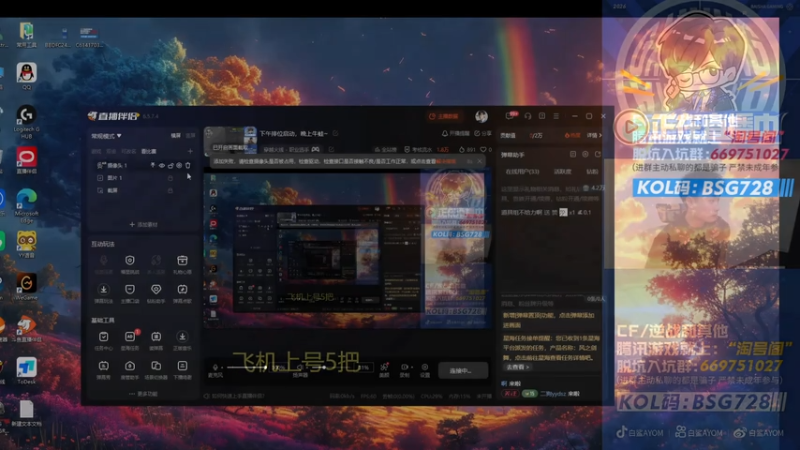800x450 pixels.
Task: Open 弹幕助手 settings gear icon
Action: click(585, 154)
